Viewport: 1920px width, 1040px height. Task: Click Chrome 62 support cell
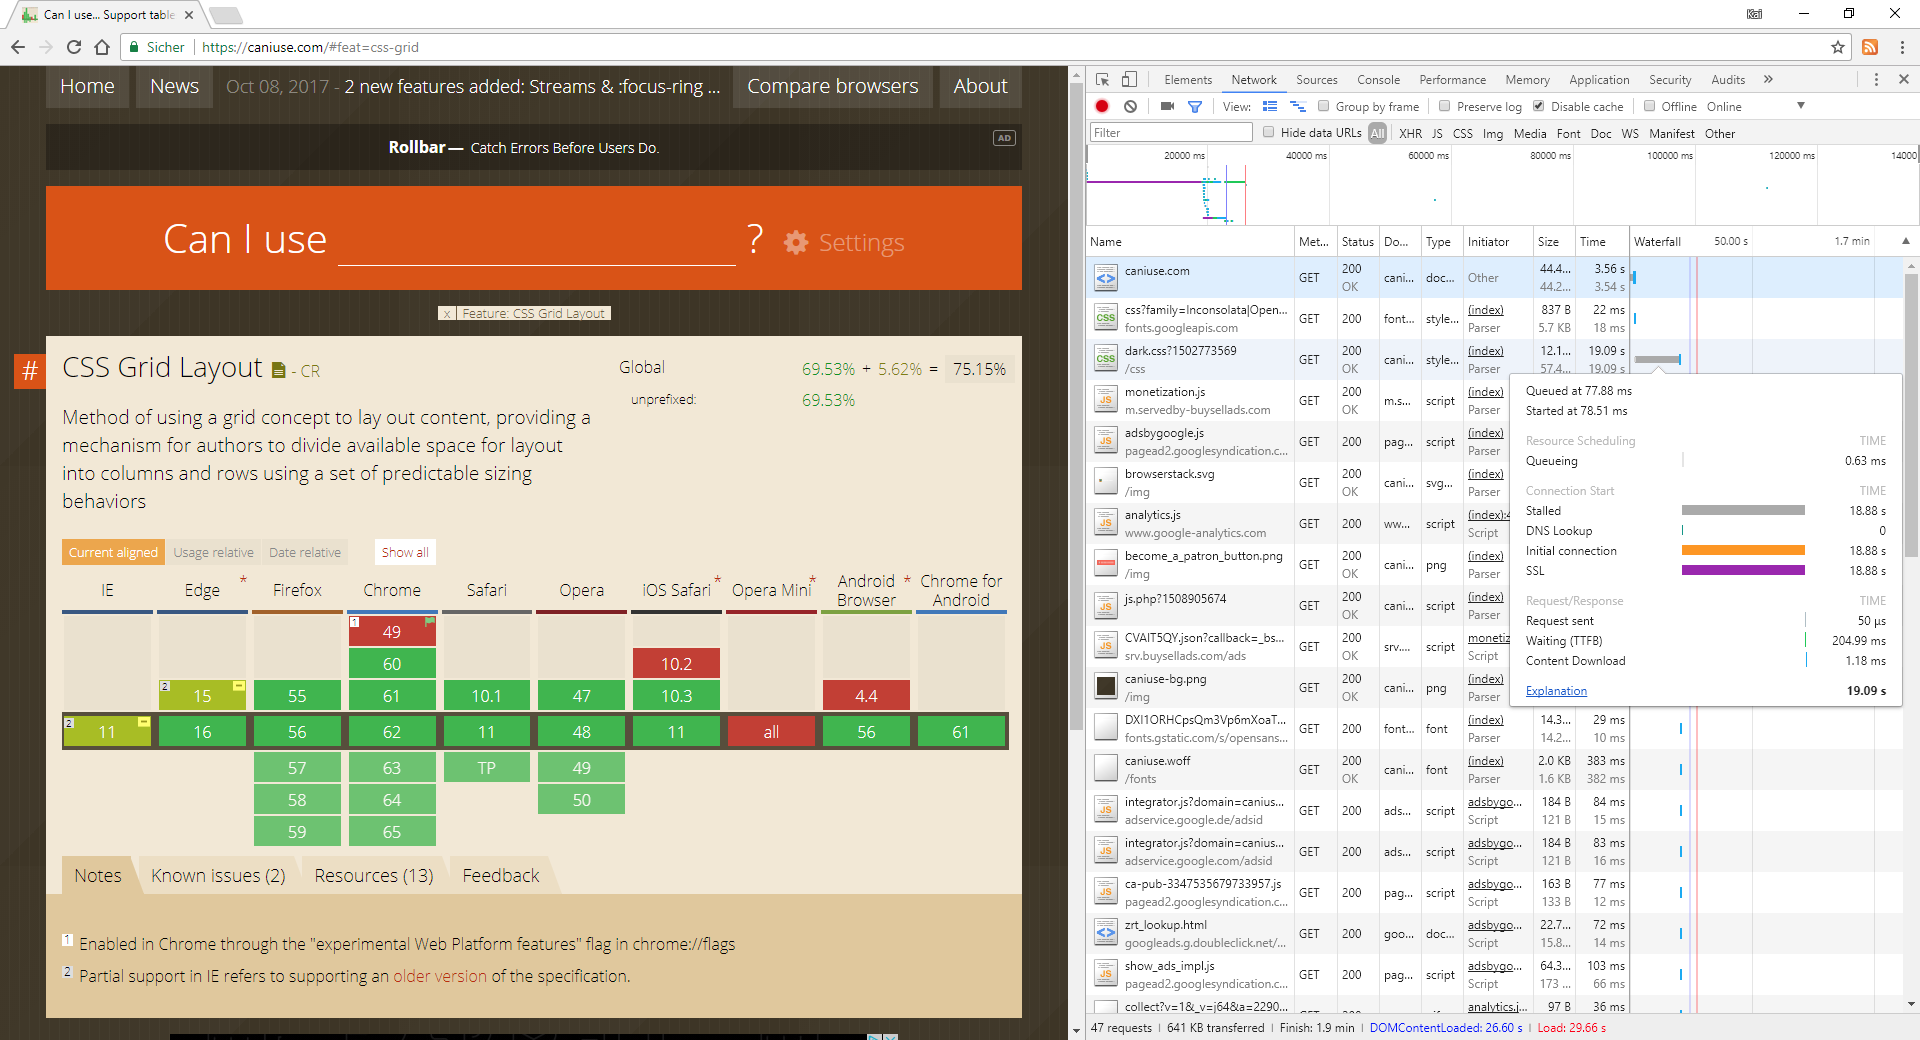(392, 732)
